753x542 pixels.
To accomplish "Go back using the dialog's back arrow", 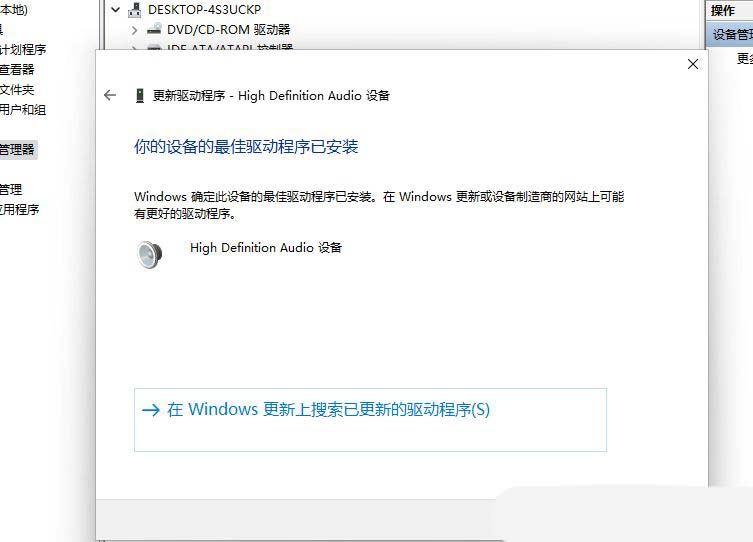I will pos(110,96).
